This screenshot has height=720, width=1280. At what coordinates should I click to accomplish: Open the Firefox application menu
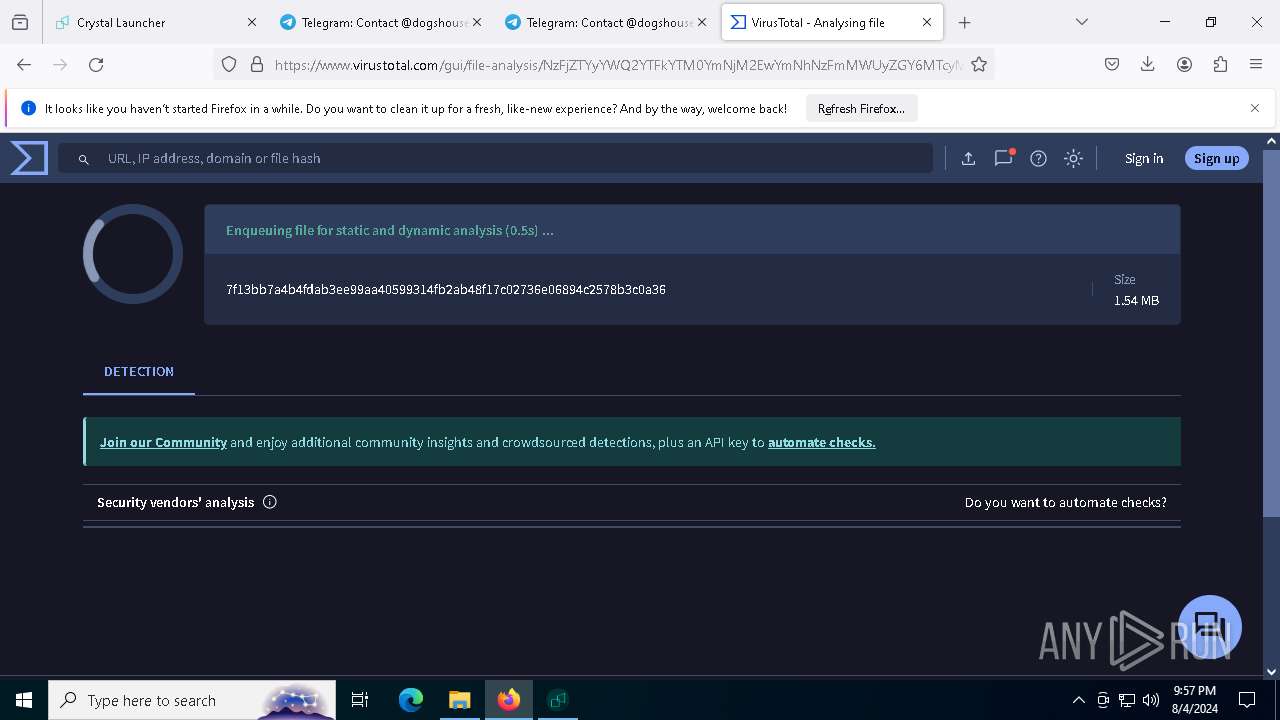tap(1256, 64)
